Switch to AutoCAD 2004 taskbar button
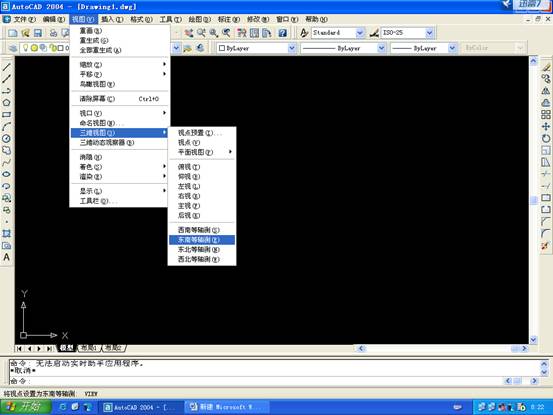 pyautogui.click(x=141, y=407)
